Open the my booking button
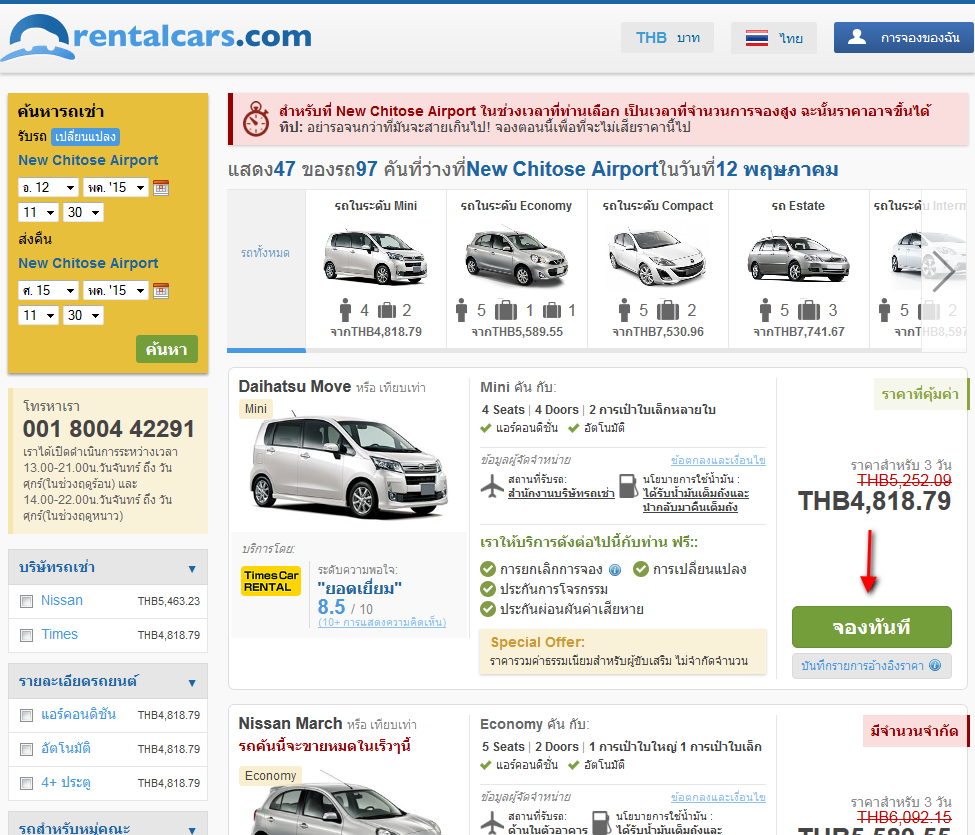The width and height of the screenshot is (975, 835). coord(903,38)
